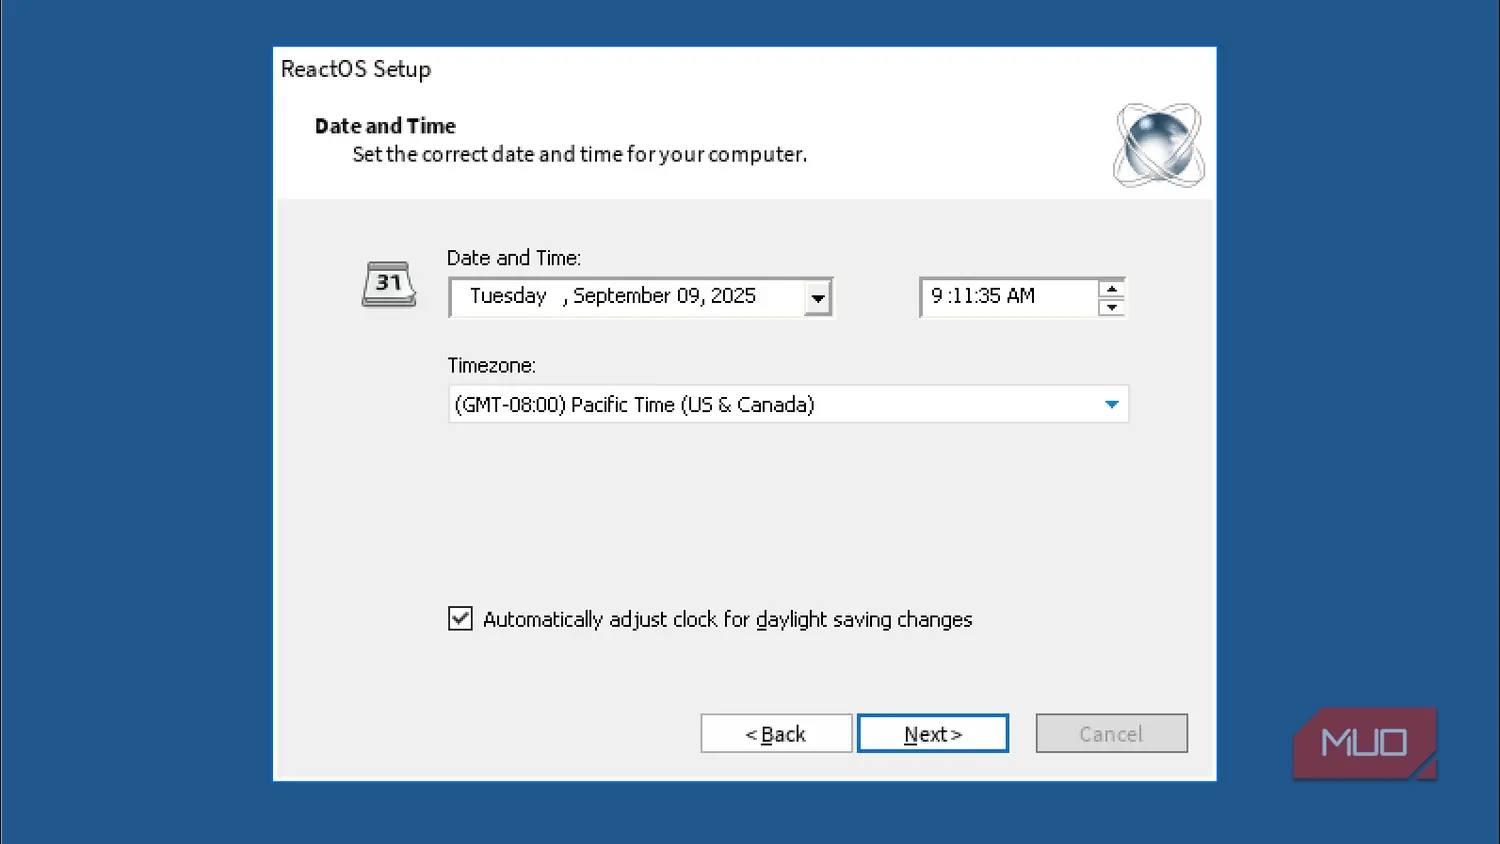
Task: Click the bold 'Date and Time' heading
Action: click(x=385, y=126)
